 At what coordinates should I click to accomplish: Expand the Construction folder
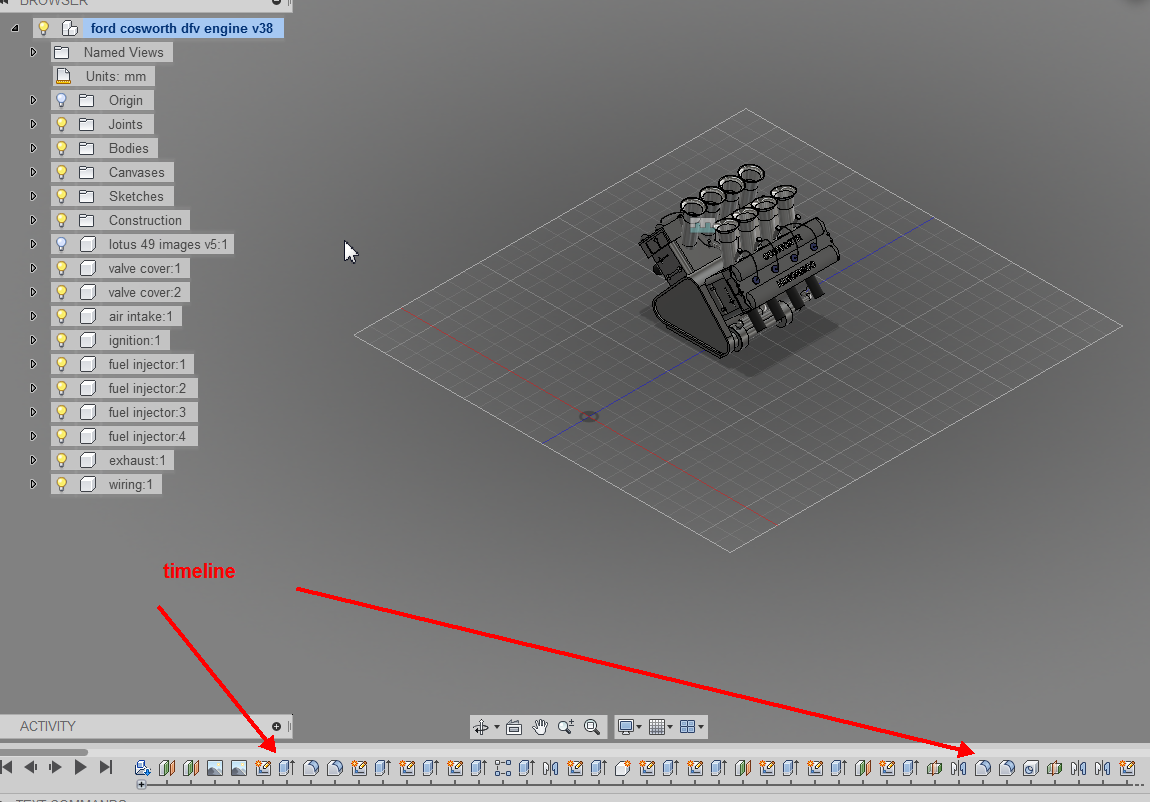click(33, 220)
